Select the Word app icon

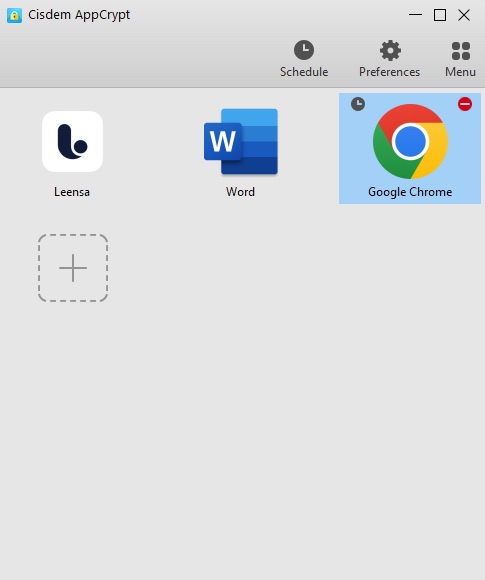tap(240, 141)
